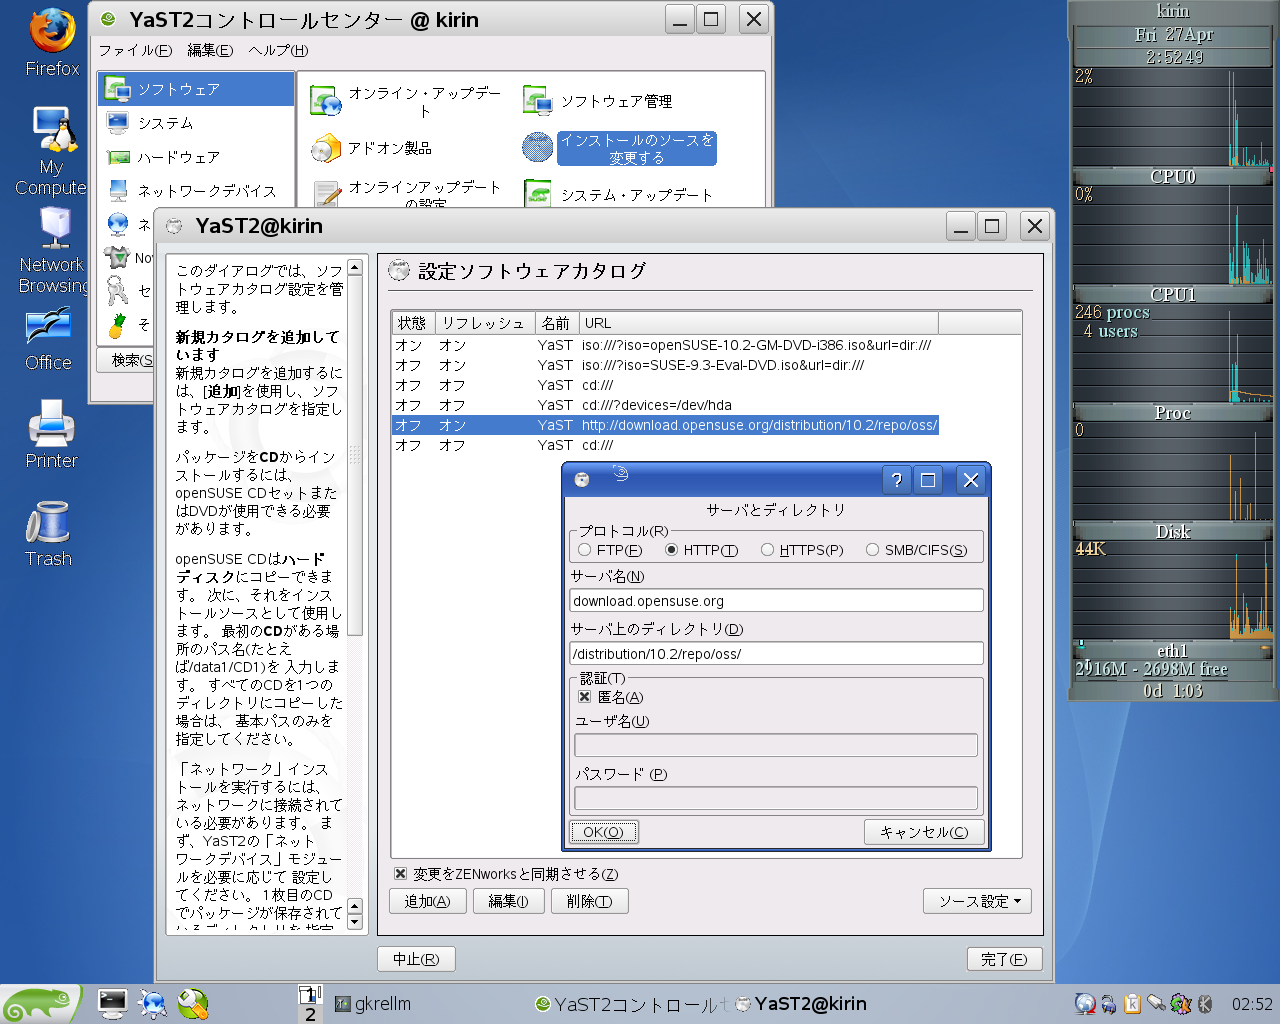Image resolution: width=1280 pixels, height=1024 pixels.
Task: Open the Trash desktop icon
Action: point(48,524)
